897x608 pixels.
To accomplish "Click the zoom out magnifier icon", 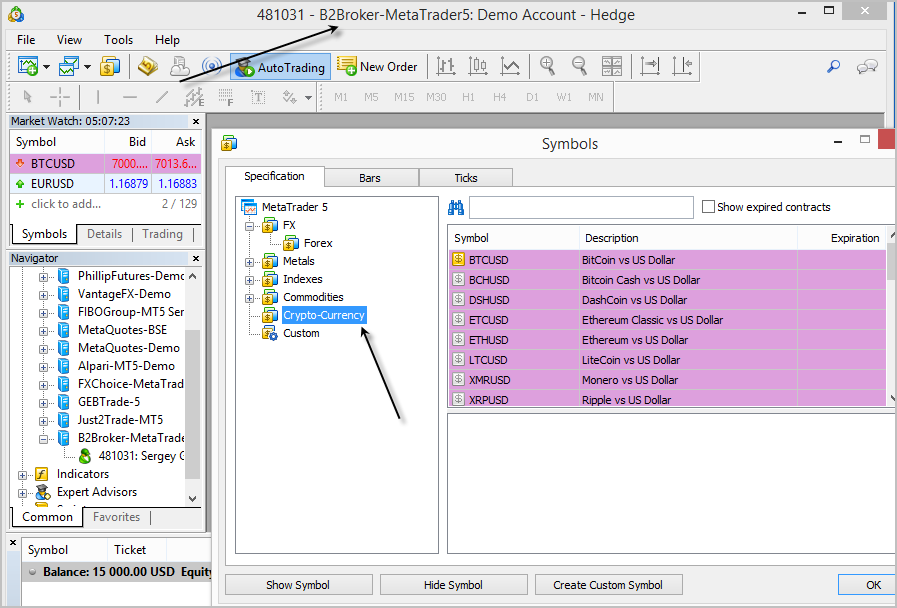I will click(580, 66).
